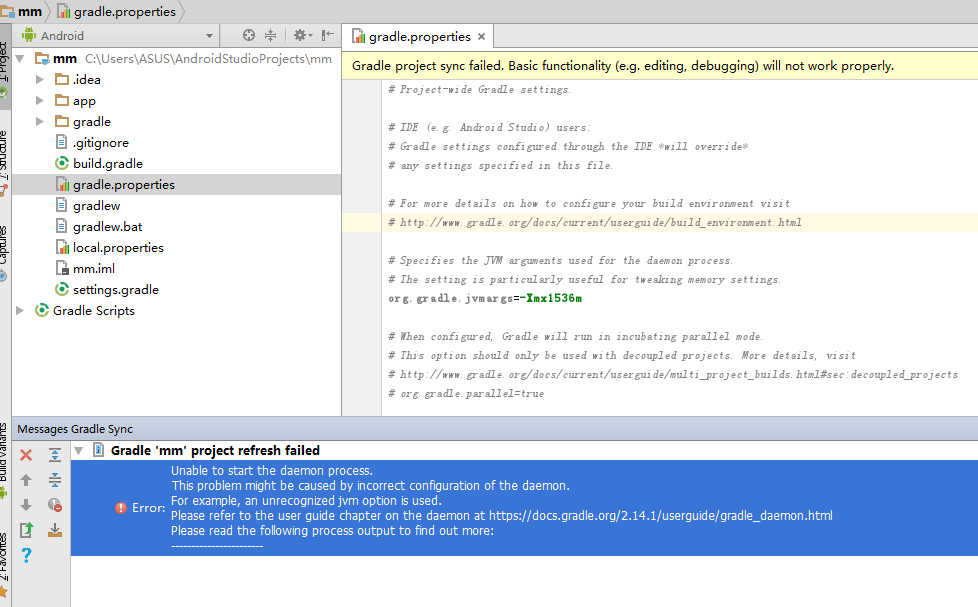Open the Messages help question mark
The height and width of the screenshot is (607, 978).
pos(26,555)
